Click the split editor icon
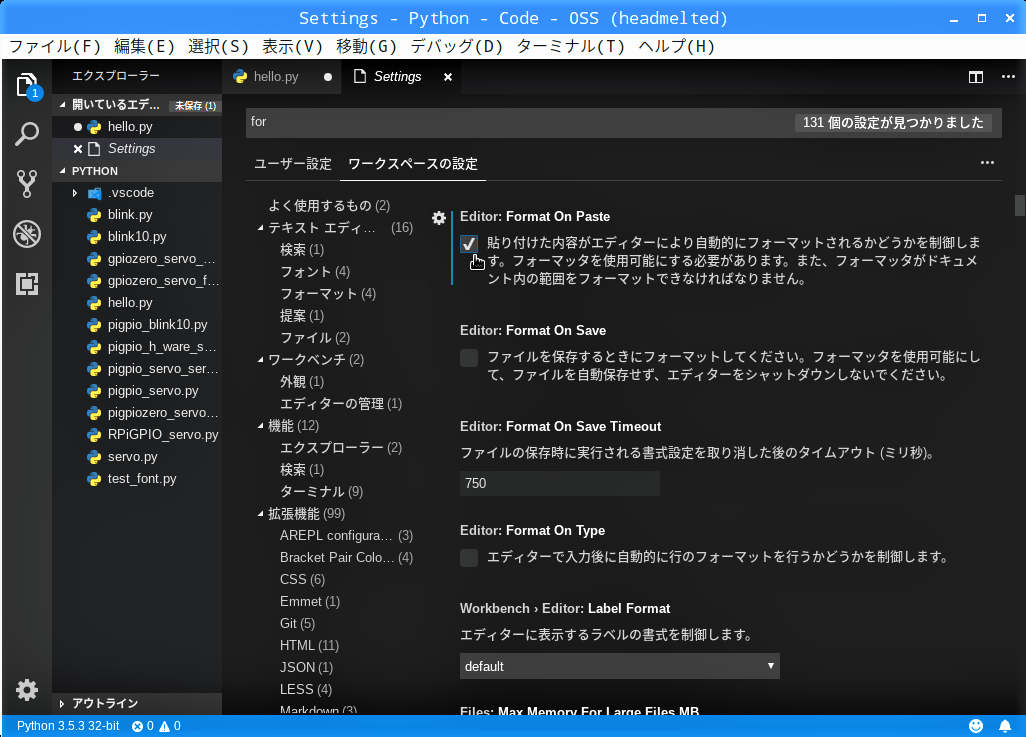The width and height of the screenshot is (1026, 737). (x=976, y=77)
